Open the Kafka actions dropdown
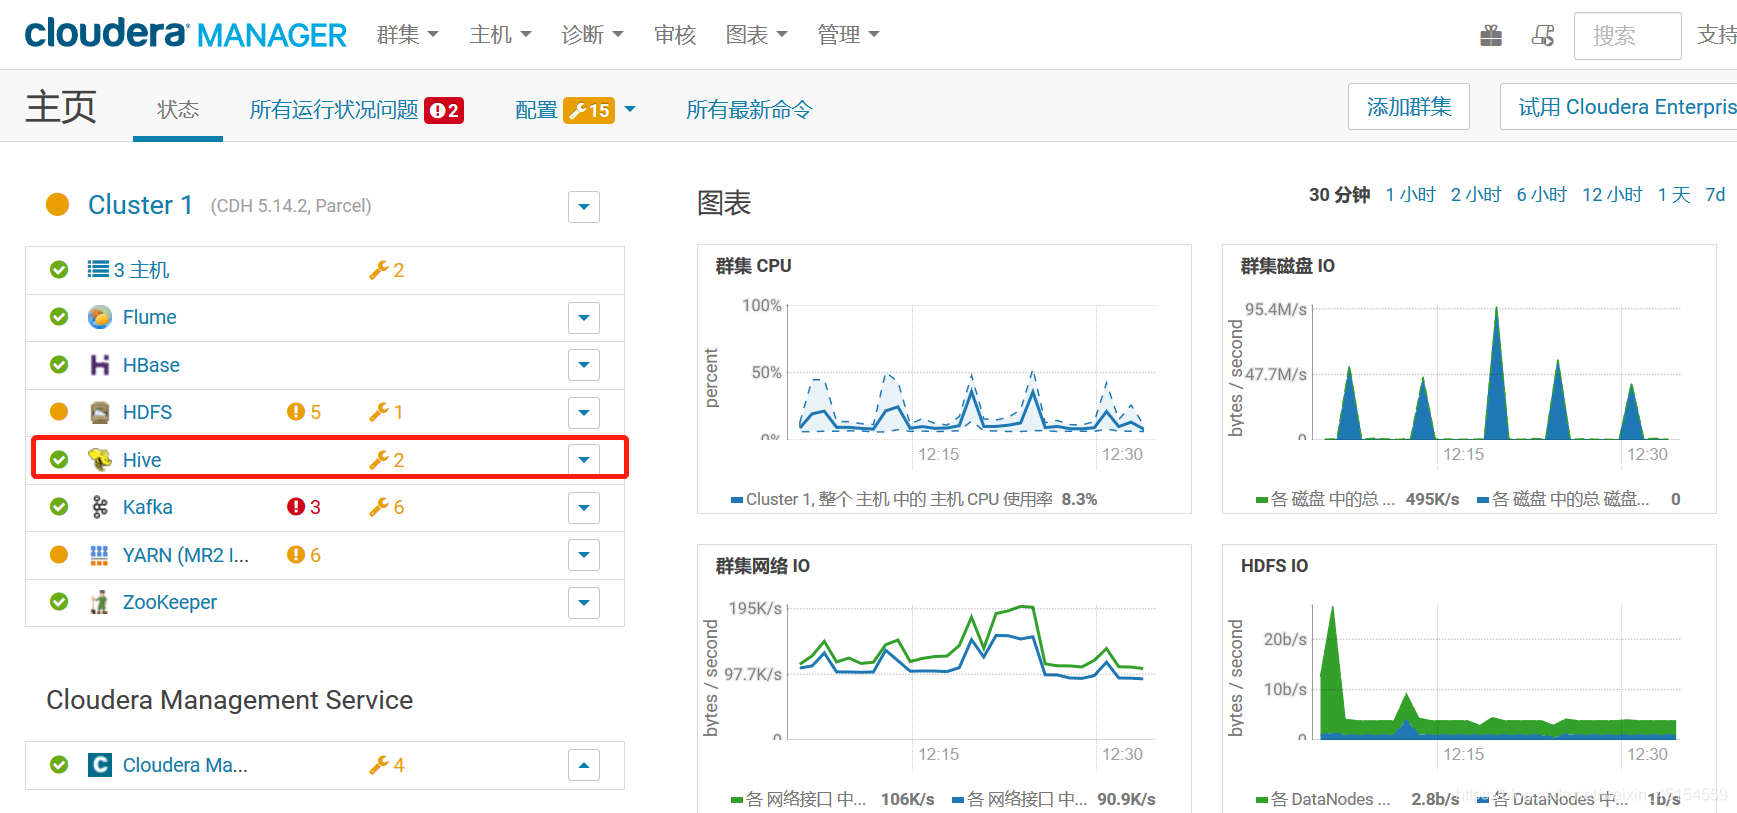The image size is (1737, 813). tap(584, 508)
